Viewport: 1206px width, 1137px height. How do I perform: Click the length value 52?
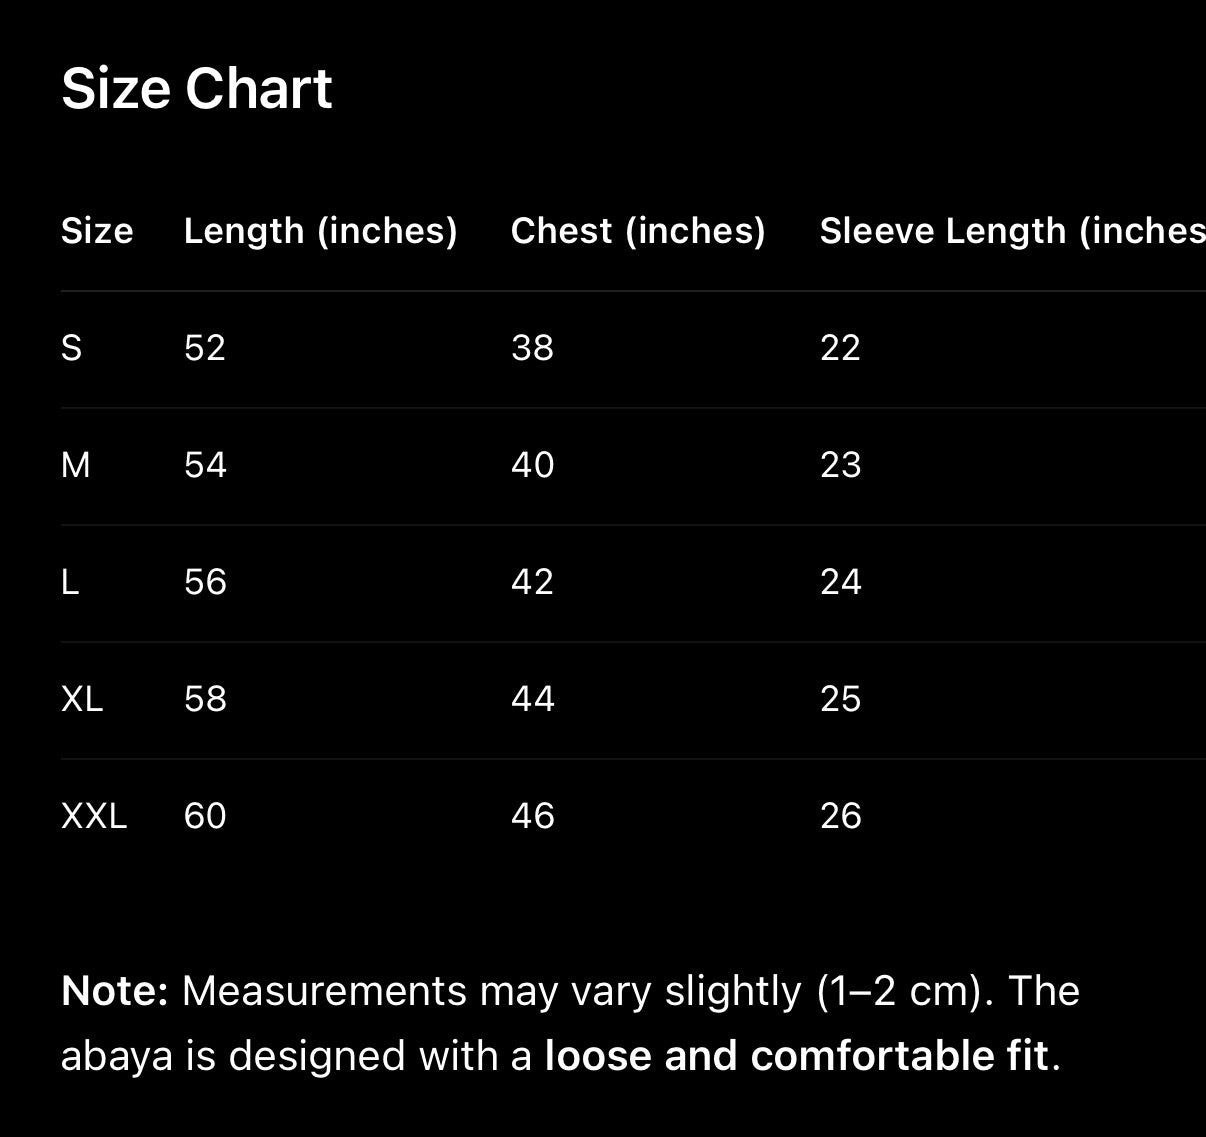(205, 348)
